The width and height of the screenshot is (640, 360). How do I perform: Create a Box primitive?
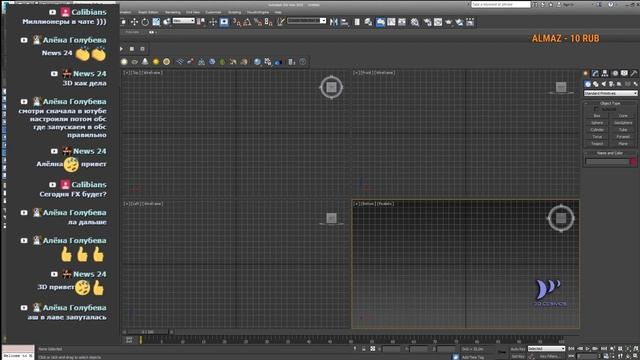[597, 116]
